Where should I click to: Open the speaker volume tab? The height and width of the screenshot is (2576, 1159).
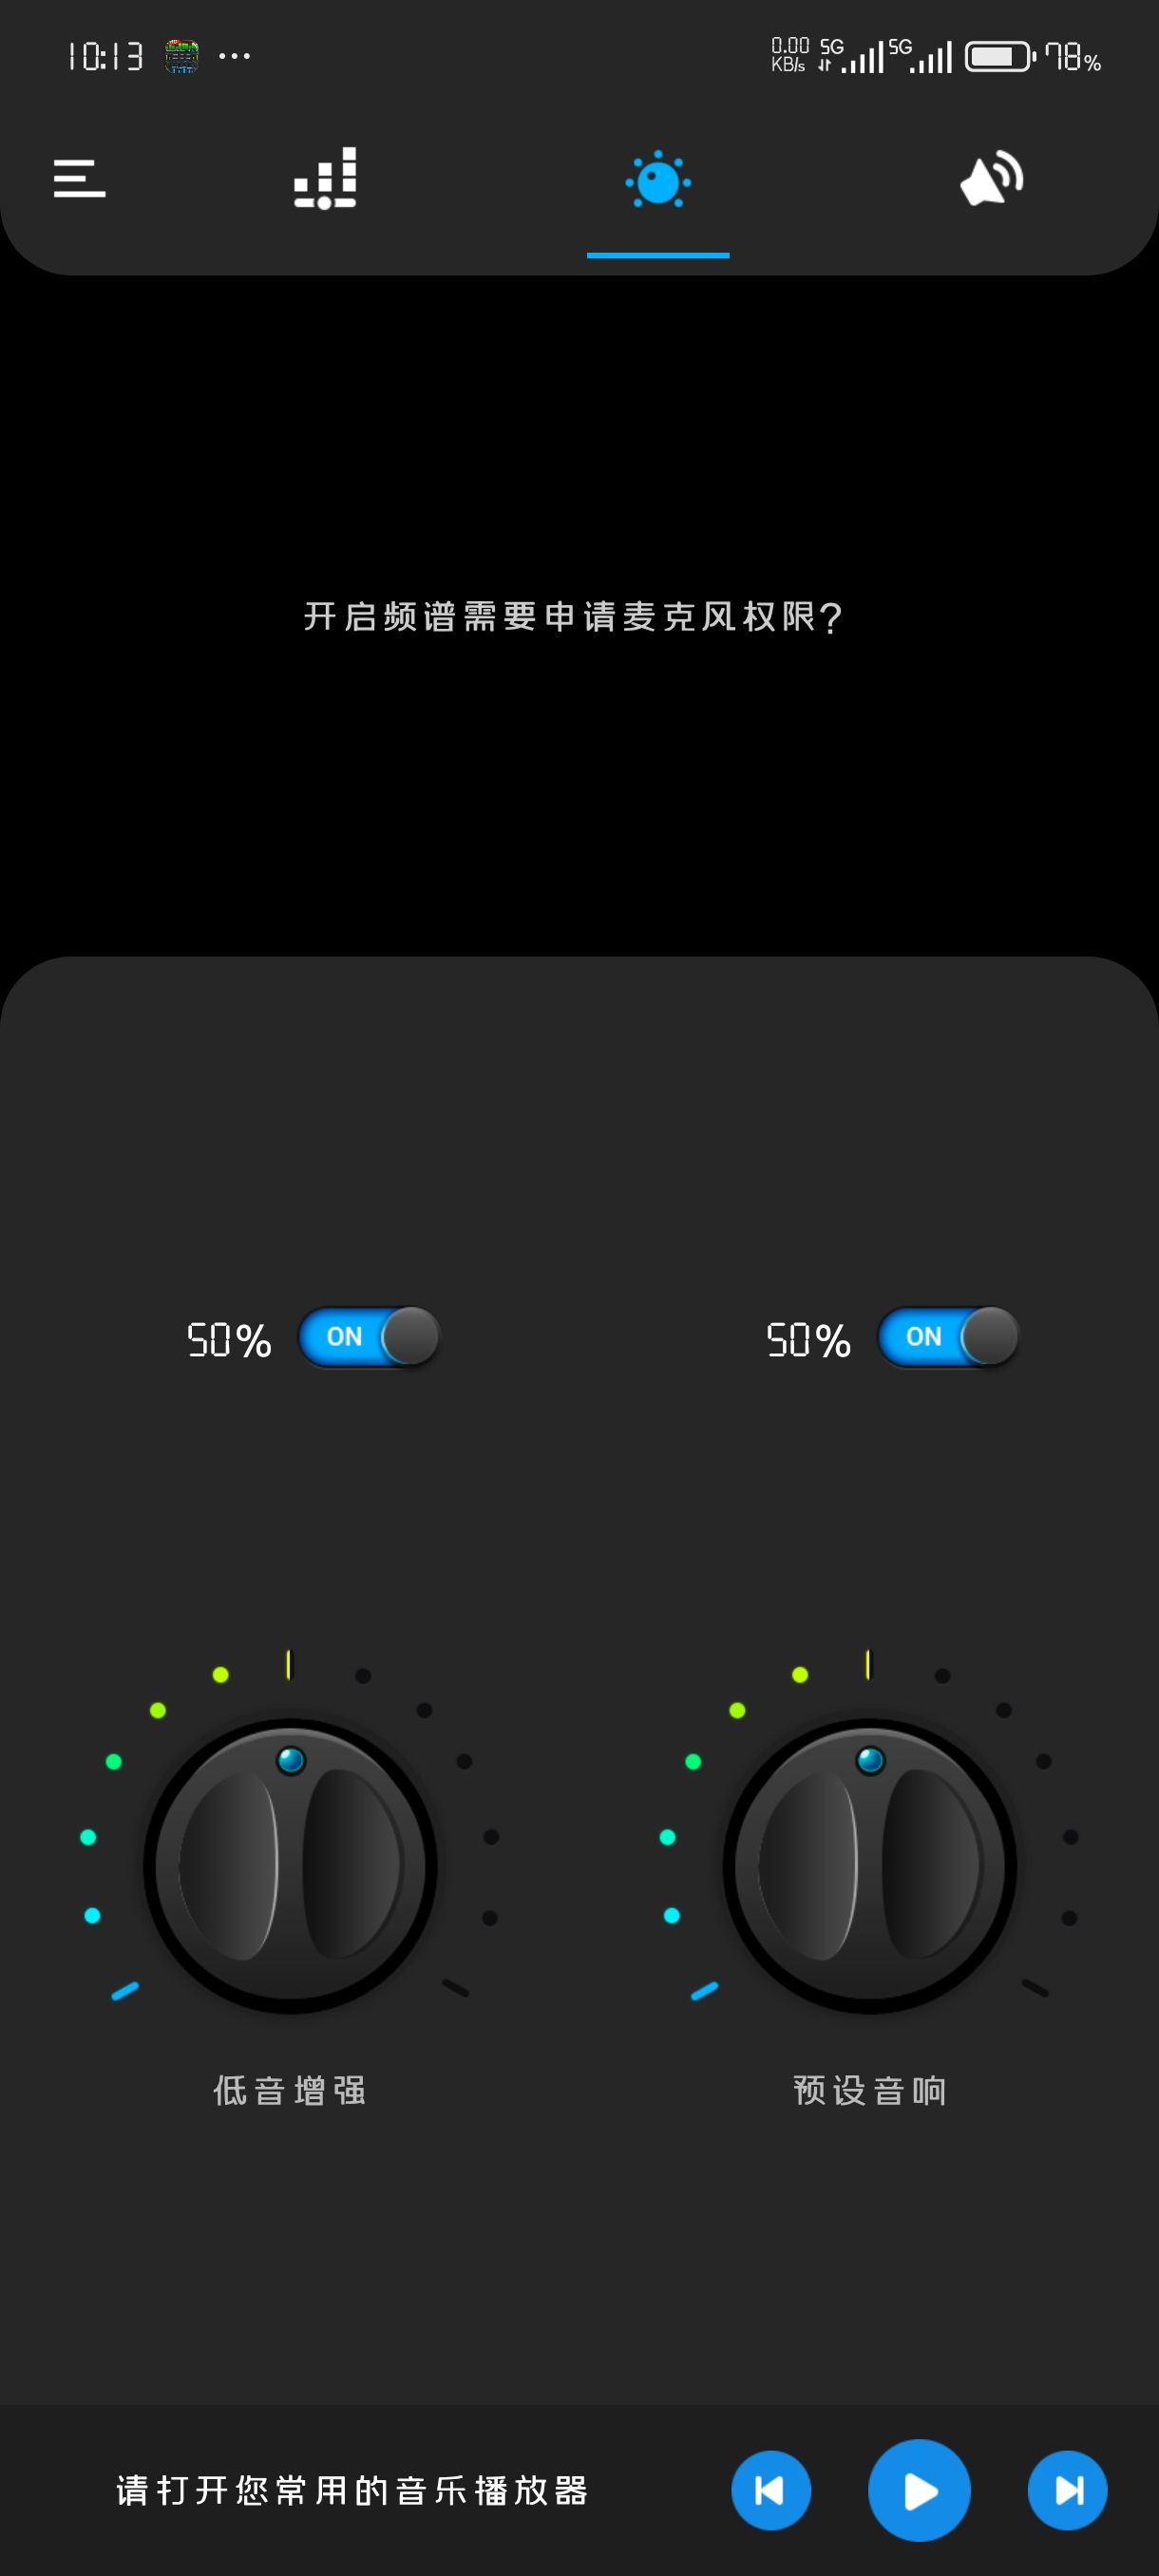tap(991, 179)
